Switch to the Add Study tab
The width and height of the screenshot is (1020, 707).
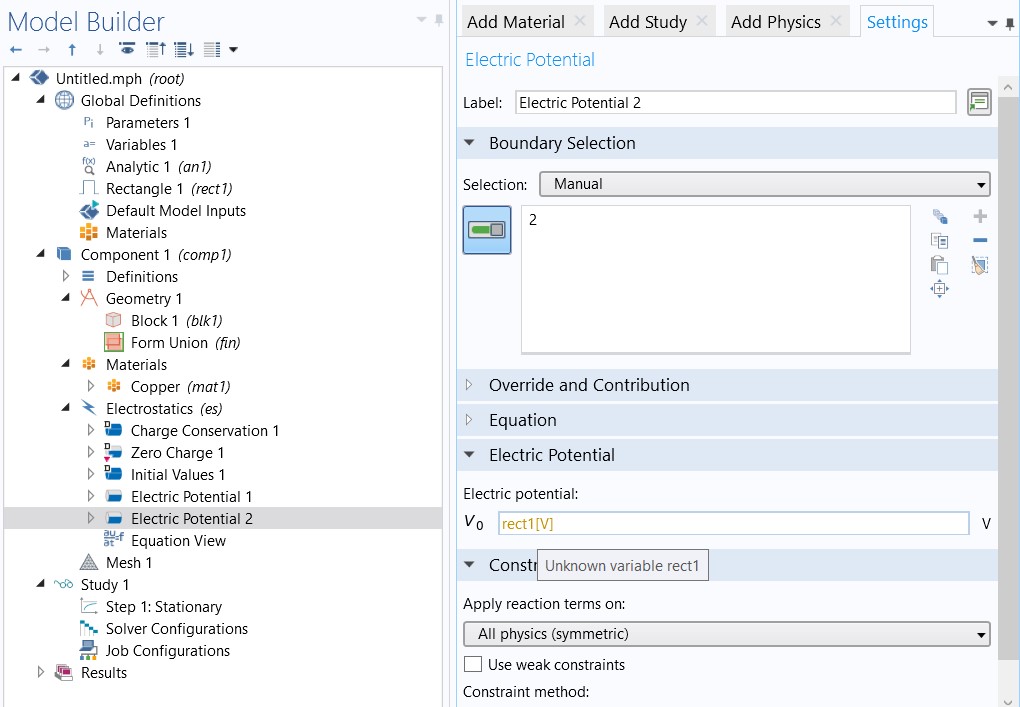[647, 22]
